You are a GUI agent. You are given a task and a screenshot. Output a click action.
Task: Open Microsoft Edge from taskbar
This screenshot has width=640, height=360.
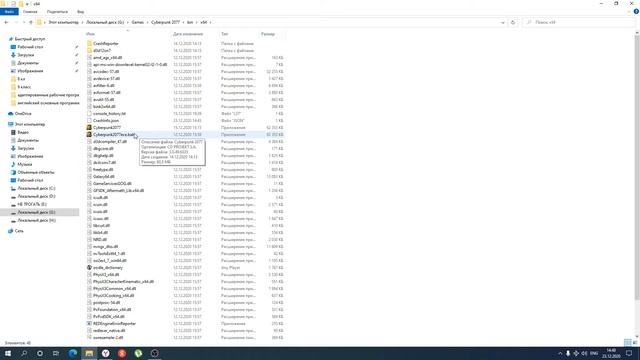73,353
